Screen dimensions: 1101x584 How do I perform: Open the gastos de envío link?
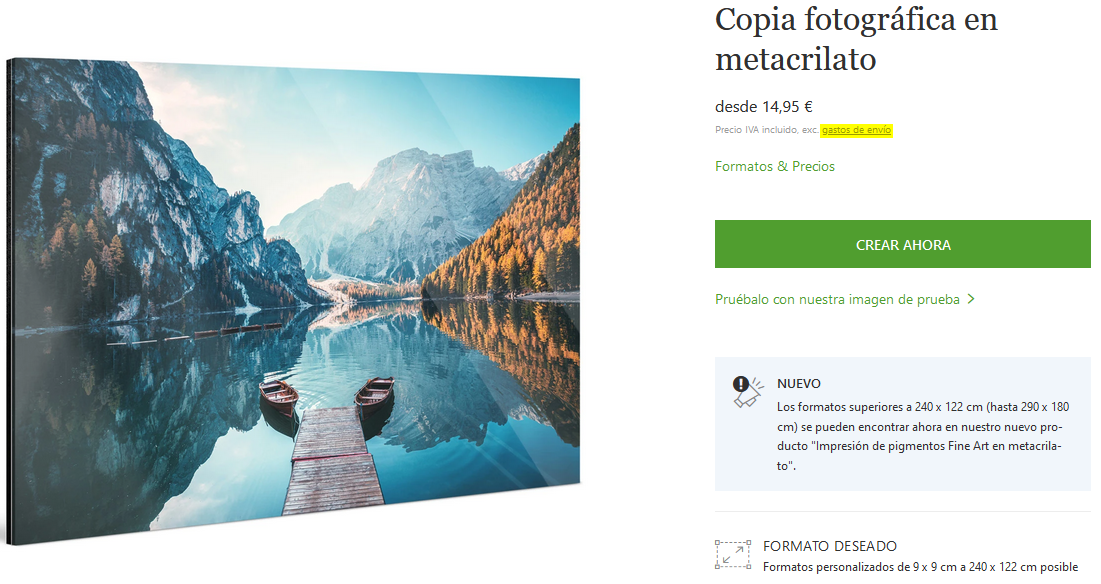point(856,130)
